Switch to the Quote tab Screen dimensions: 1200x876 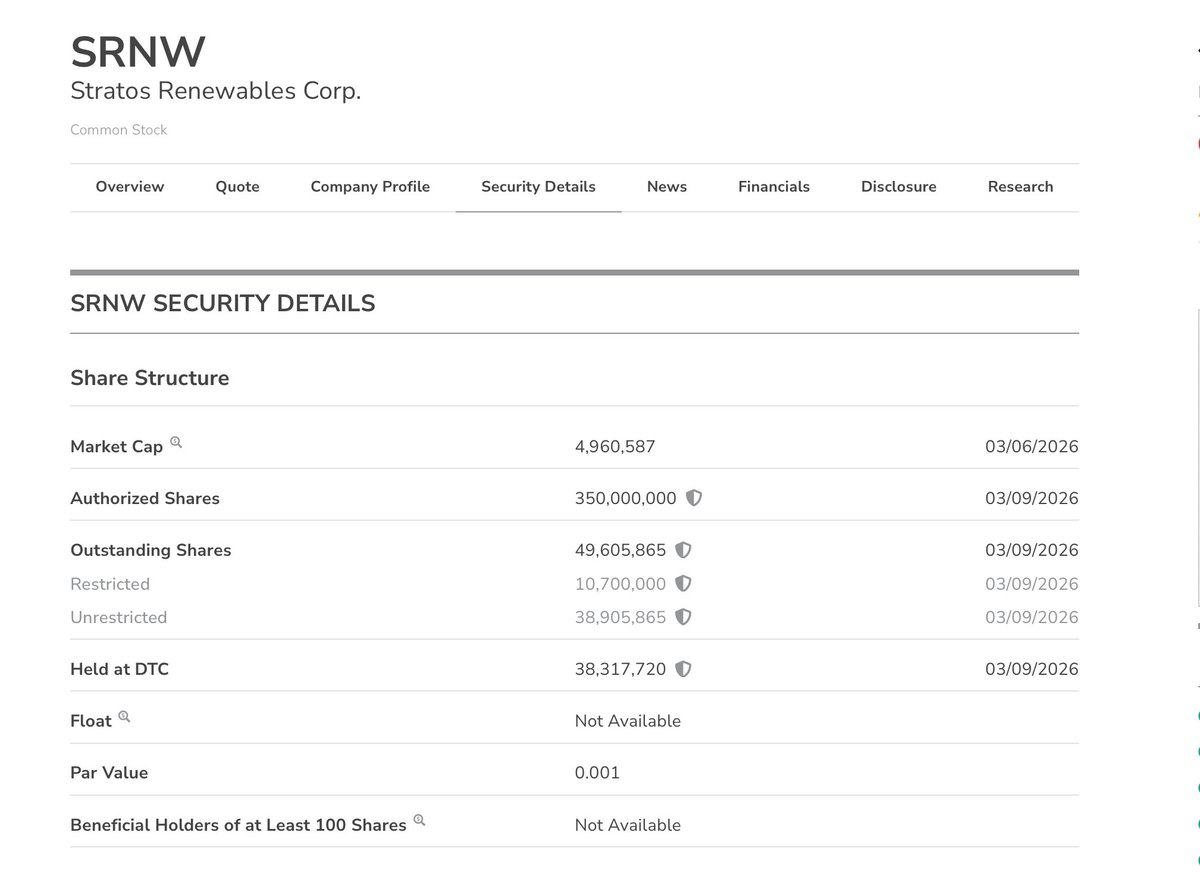[x=237, y=187]
